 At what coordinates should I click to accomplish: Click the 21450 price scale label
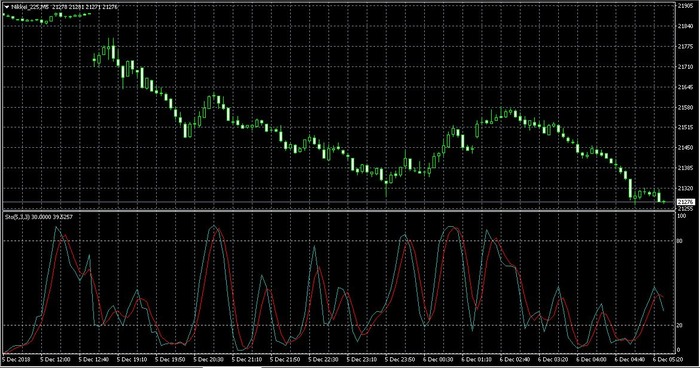click(685, 148)
